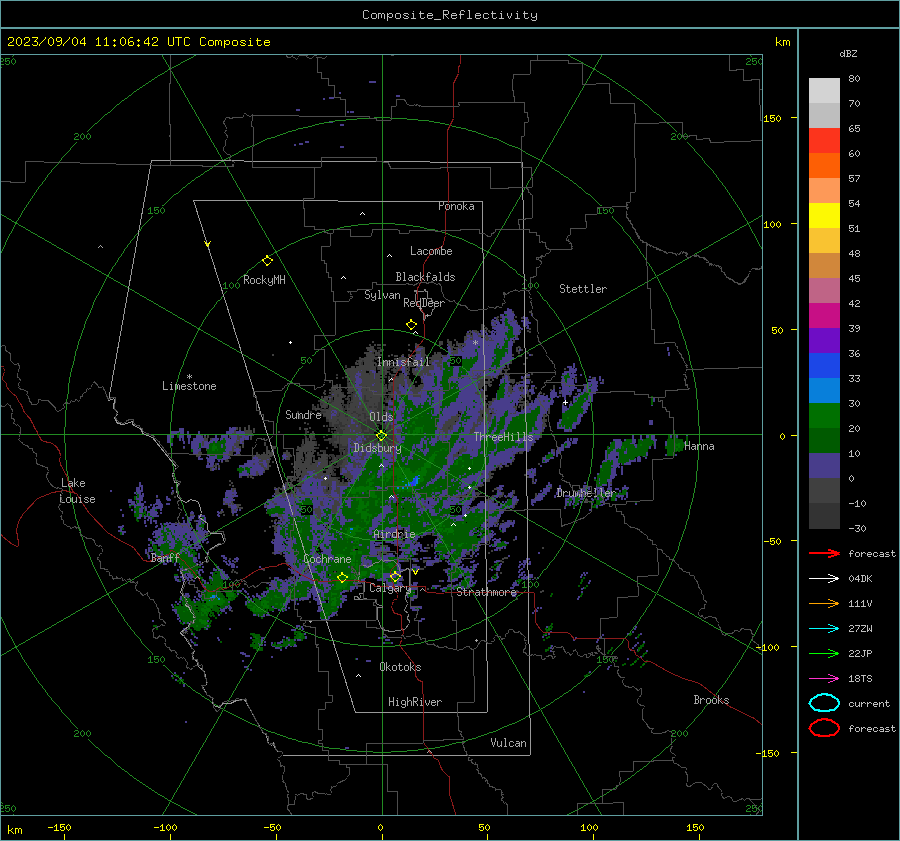900x841 pixels.
Task: Click the red forecast arrow in legend
Action: point(824,553)
